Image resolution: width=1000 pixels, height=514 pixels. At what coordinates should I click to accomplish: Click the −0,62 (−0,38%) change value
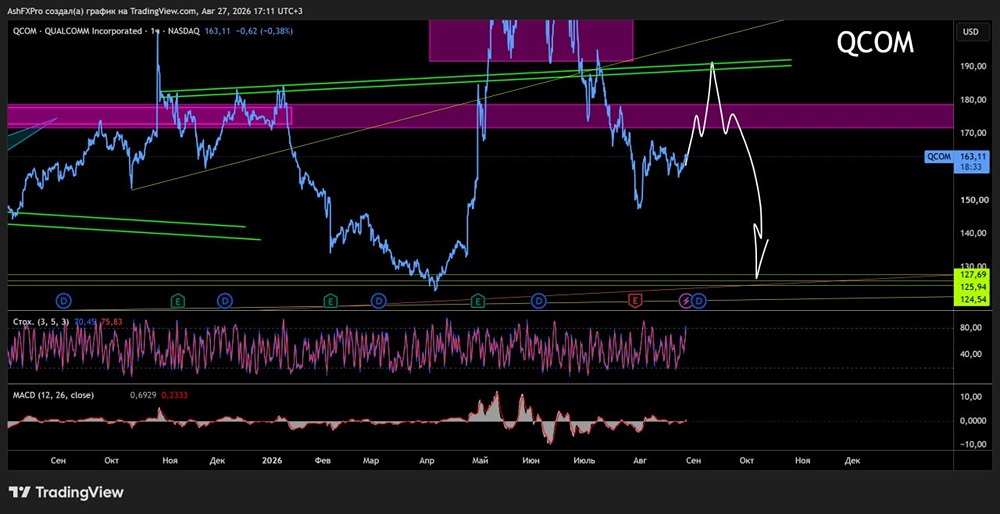(x=263, y=30)
